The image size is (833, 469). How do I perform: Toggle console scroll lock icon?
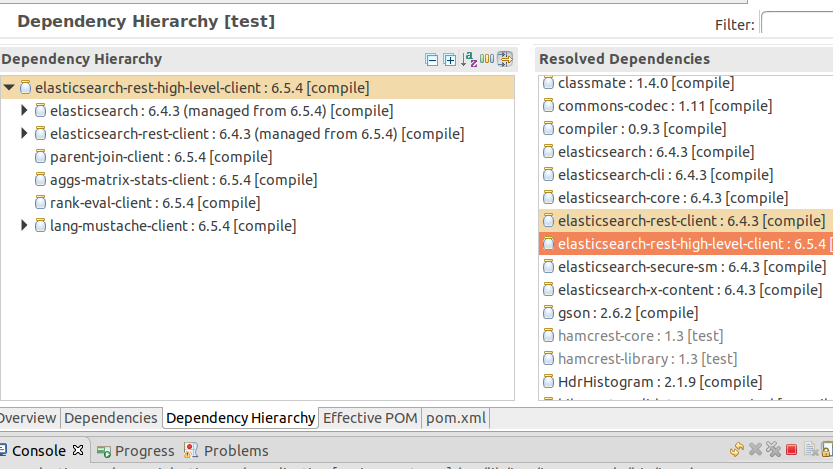click(x=827, y=449)
